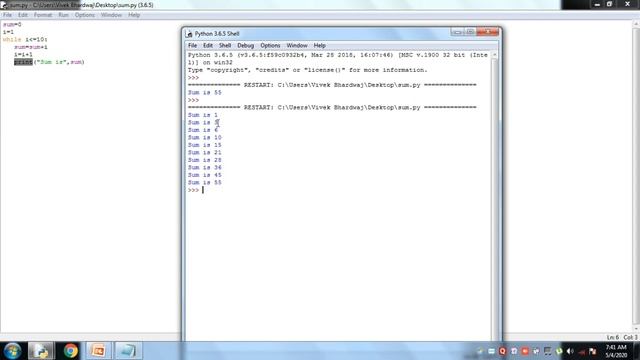Viewport: 640px width, 360px height.
Task: Open Options menu in the Python Shell
Action: click(270, 46)
